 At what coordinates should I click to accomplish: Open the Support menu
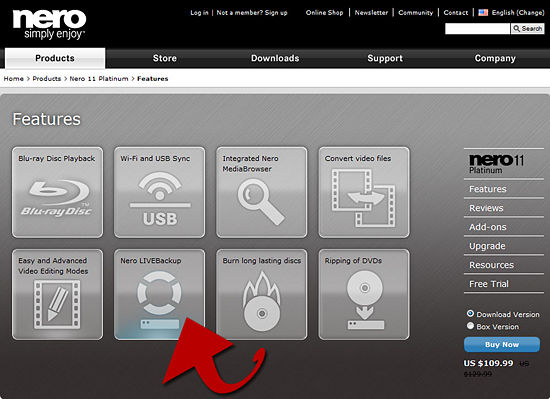[x=385, y=58]
